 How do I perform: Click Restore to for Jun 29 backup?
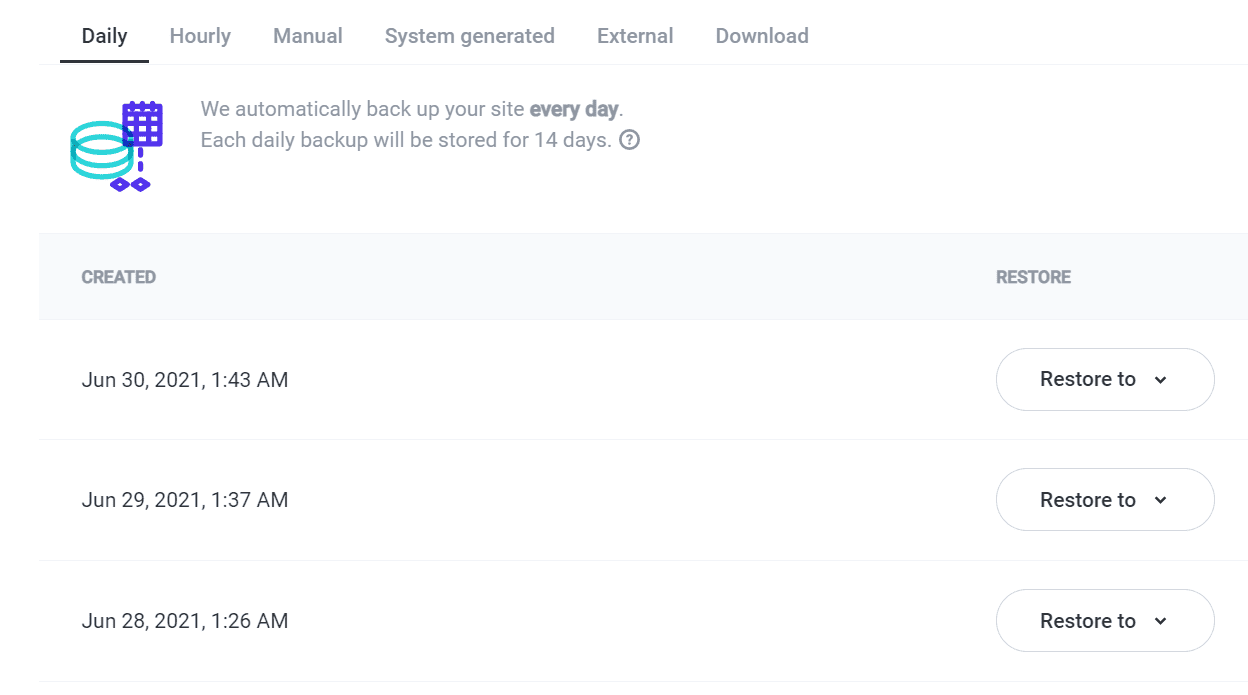click(x=1105, y=500)
